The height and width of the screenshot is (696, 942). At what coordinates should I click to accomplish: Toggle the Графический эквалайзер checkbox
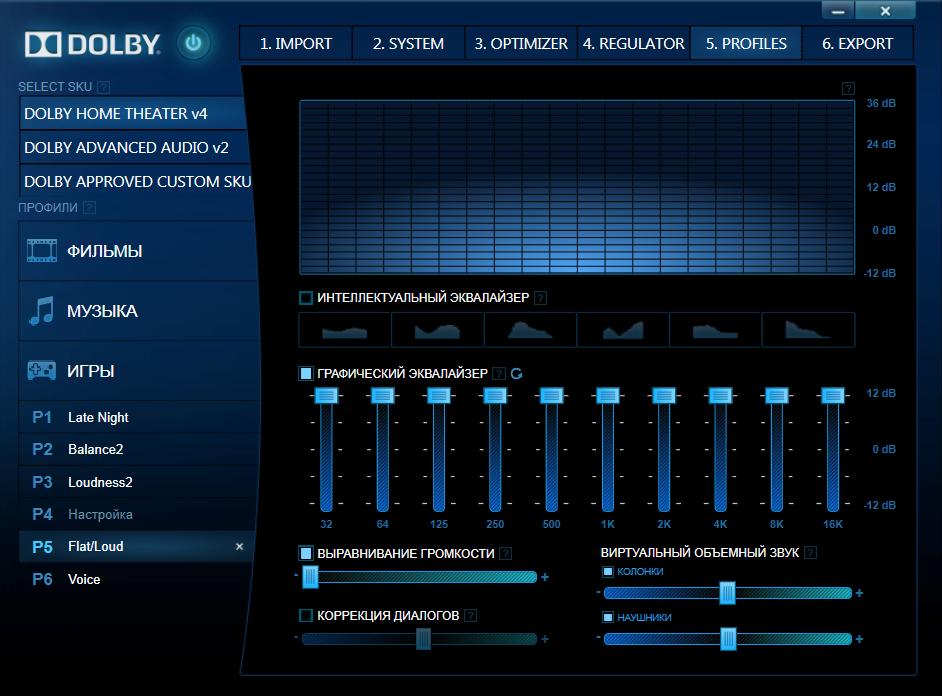pyautogui.click(x=306, y=374)
